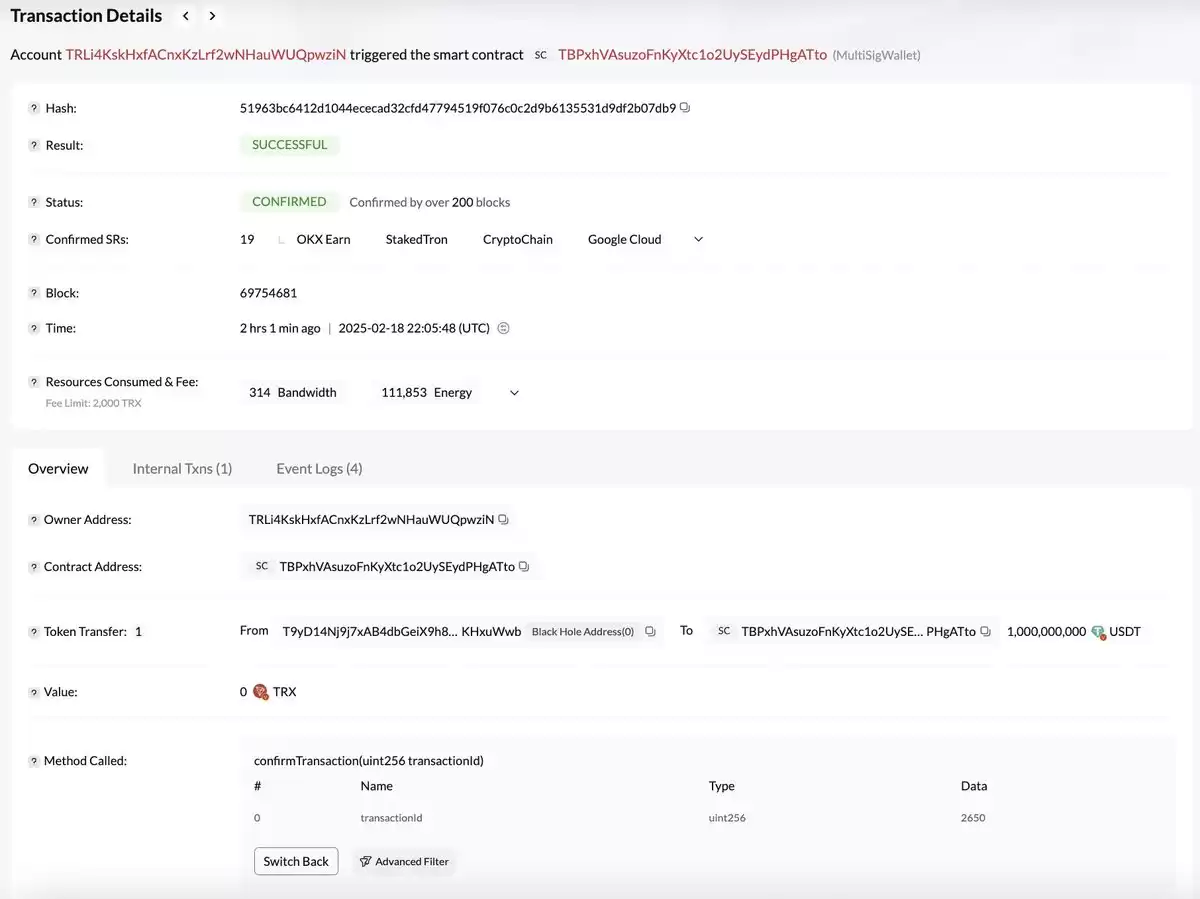1200x899 pixels.
Task: Open Owner Address TRLi4KskHxf... link
Action: coord(371,519)
